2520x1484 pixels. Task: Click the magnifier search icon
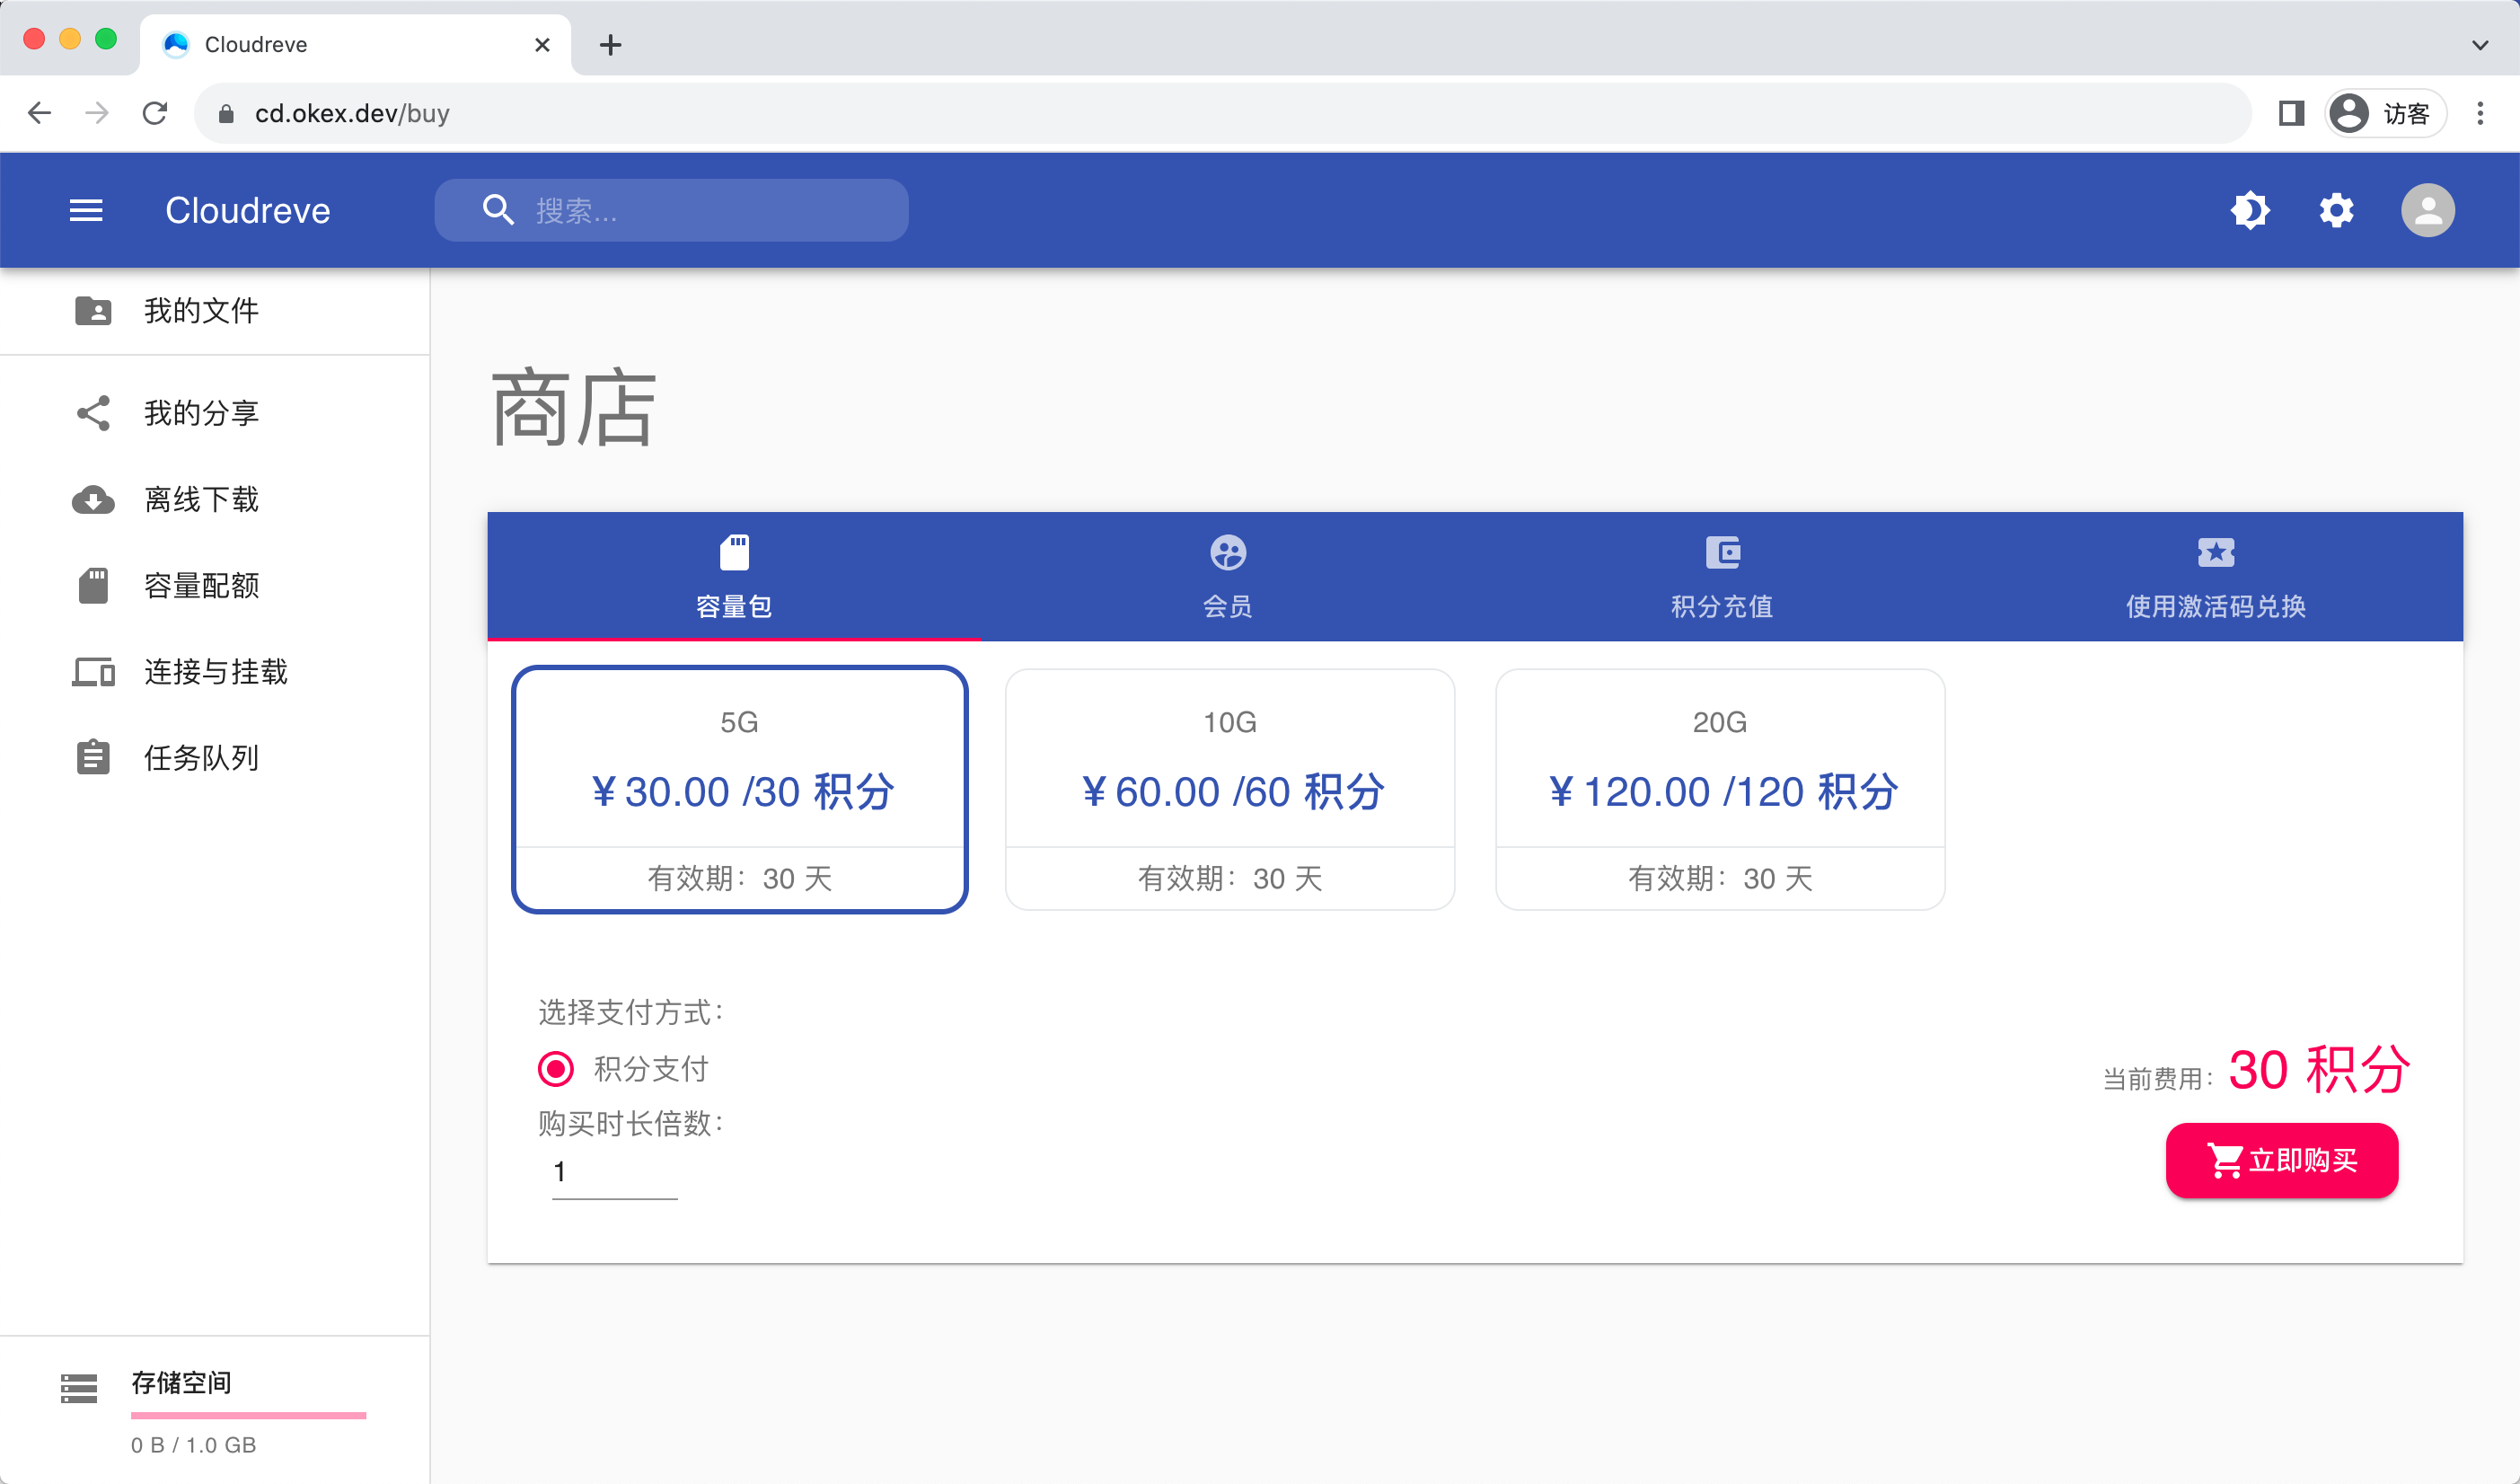click(x=497, y=210)
